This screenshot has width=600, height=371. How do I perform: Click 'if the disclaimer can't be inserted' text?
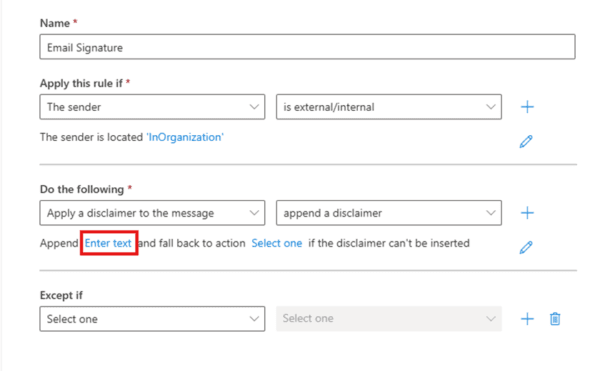[x=389, y=243]
